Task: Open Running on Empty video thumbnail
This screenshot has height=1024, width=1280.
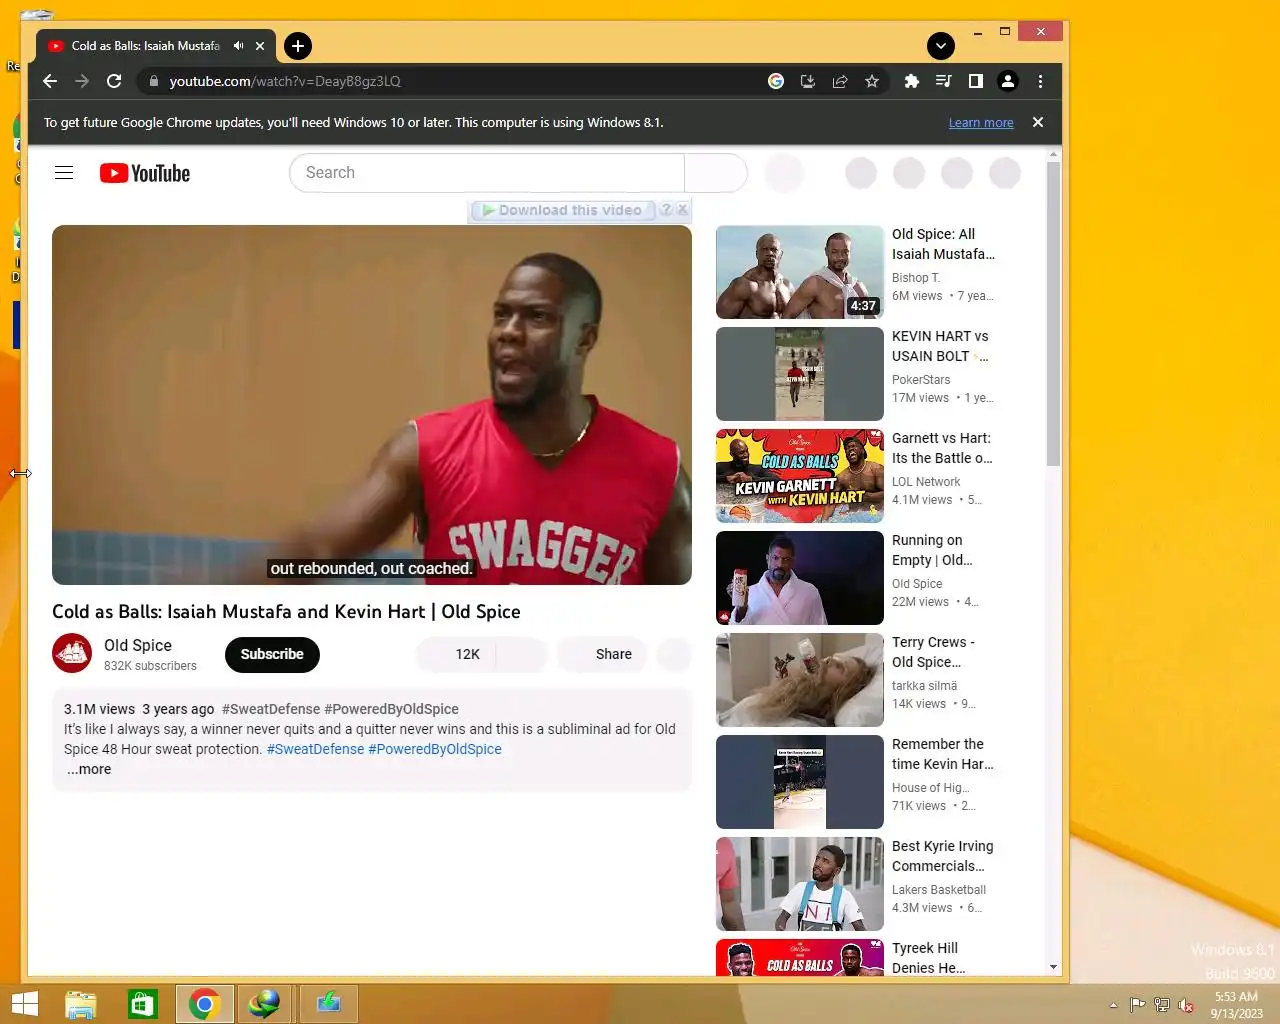Action: (x=800, y=578)
